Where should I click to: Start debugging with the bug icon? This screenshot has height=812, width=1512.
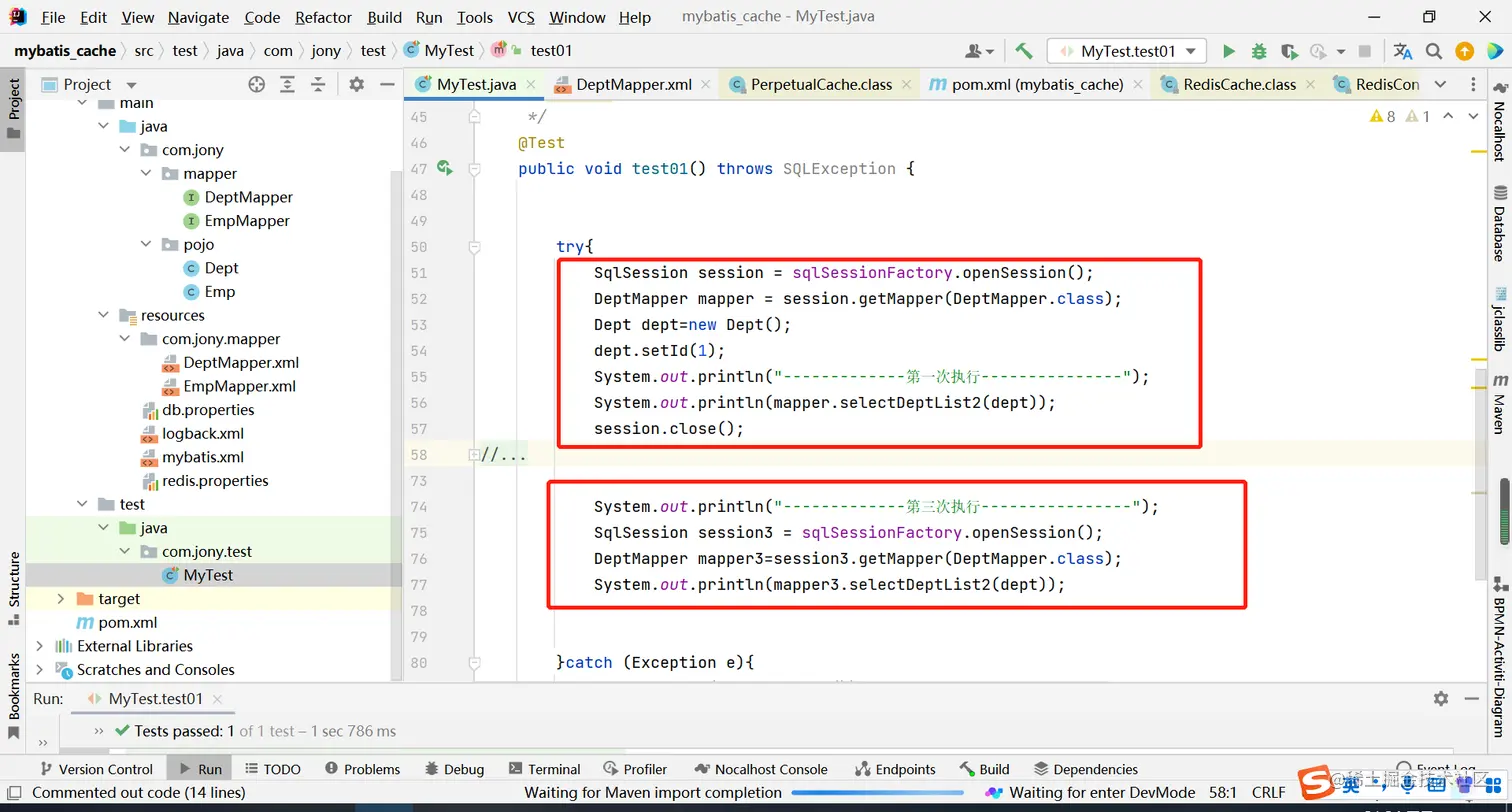(1259, 51)
